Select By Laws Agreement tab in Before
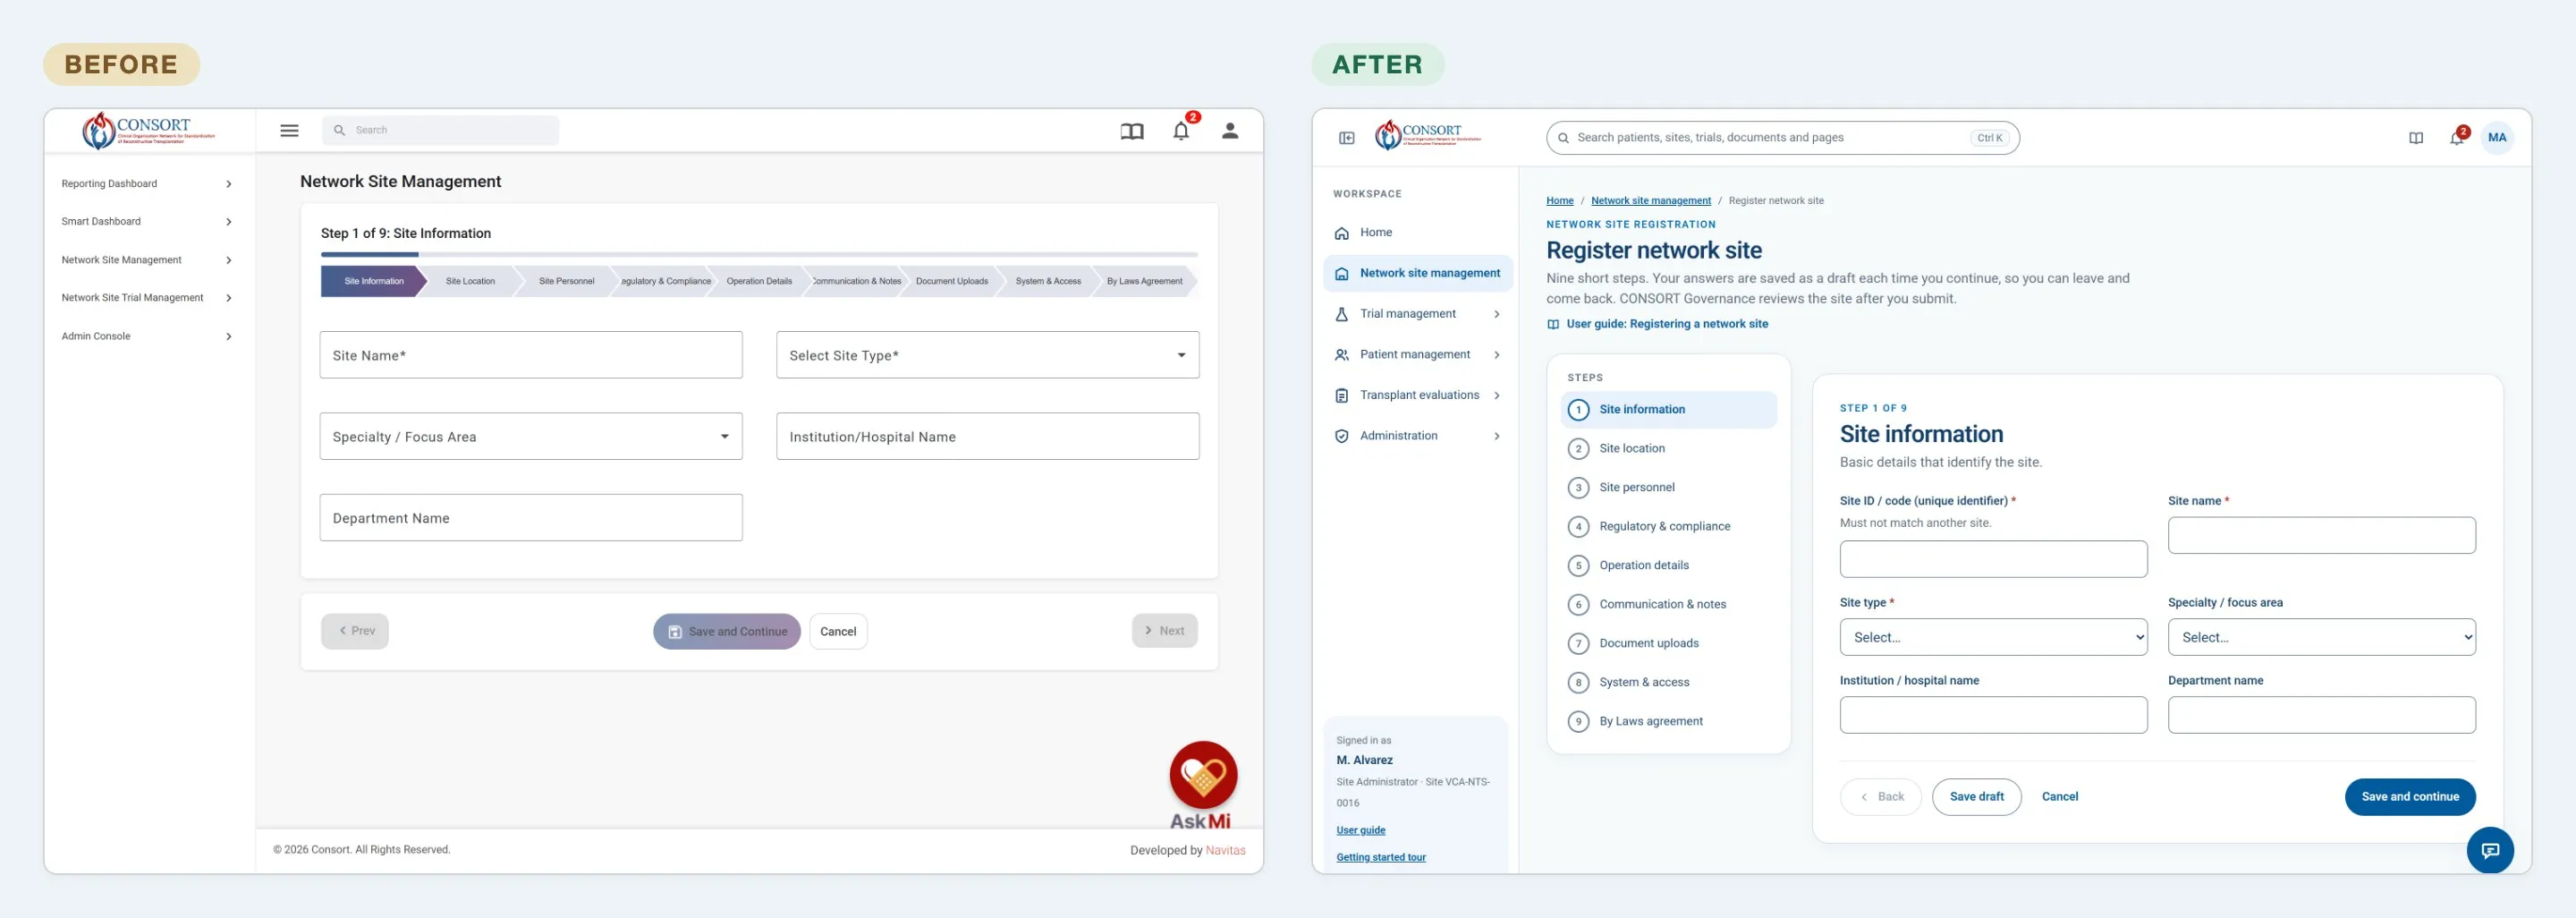This screenshot has height=918, width=2576. tap(1145, 281)
